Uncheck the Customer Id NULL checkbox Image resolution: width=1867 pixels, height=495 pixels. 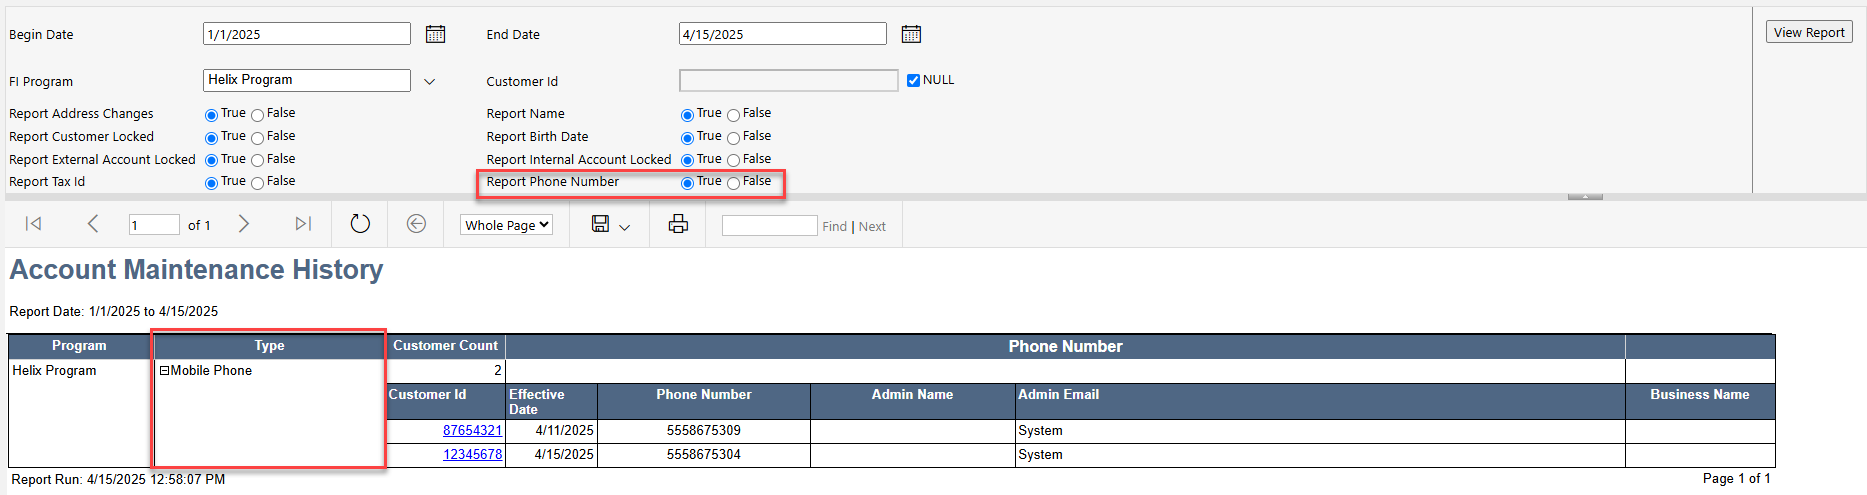(x=913, y=81)
